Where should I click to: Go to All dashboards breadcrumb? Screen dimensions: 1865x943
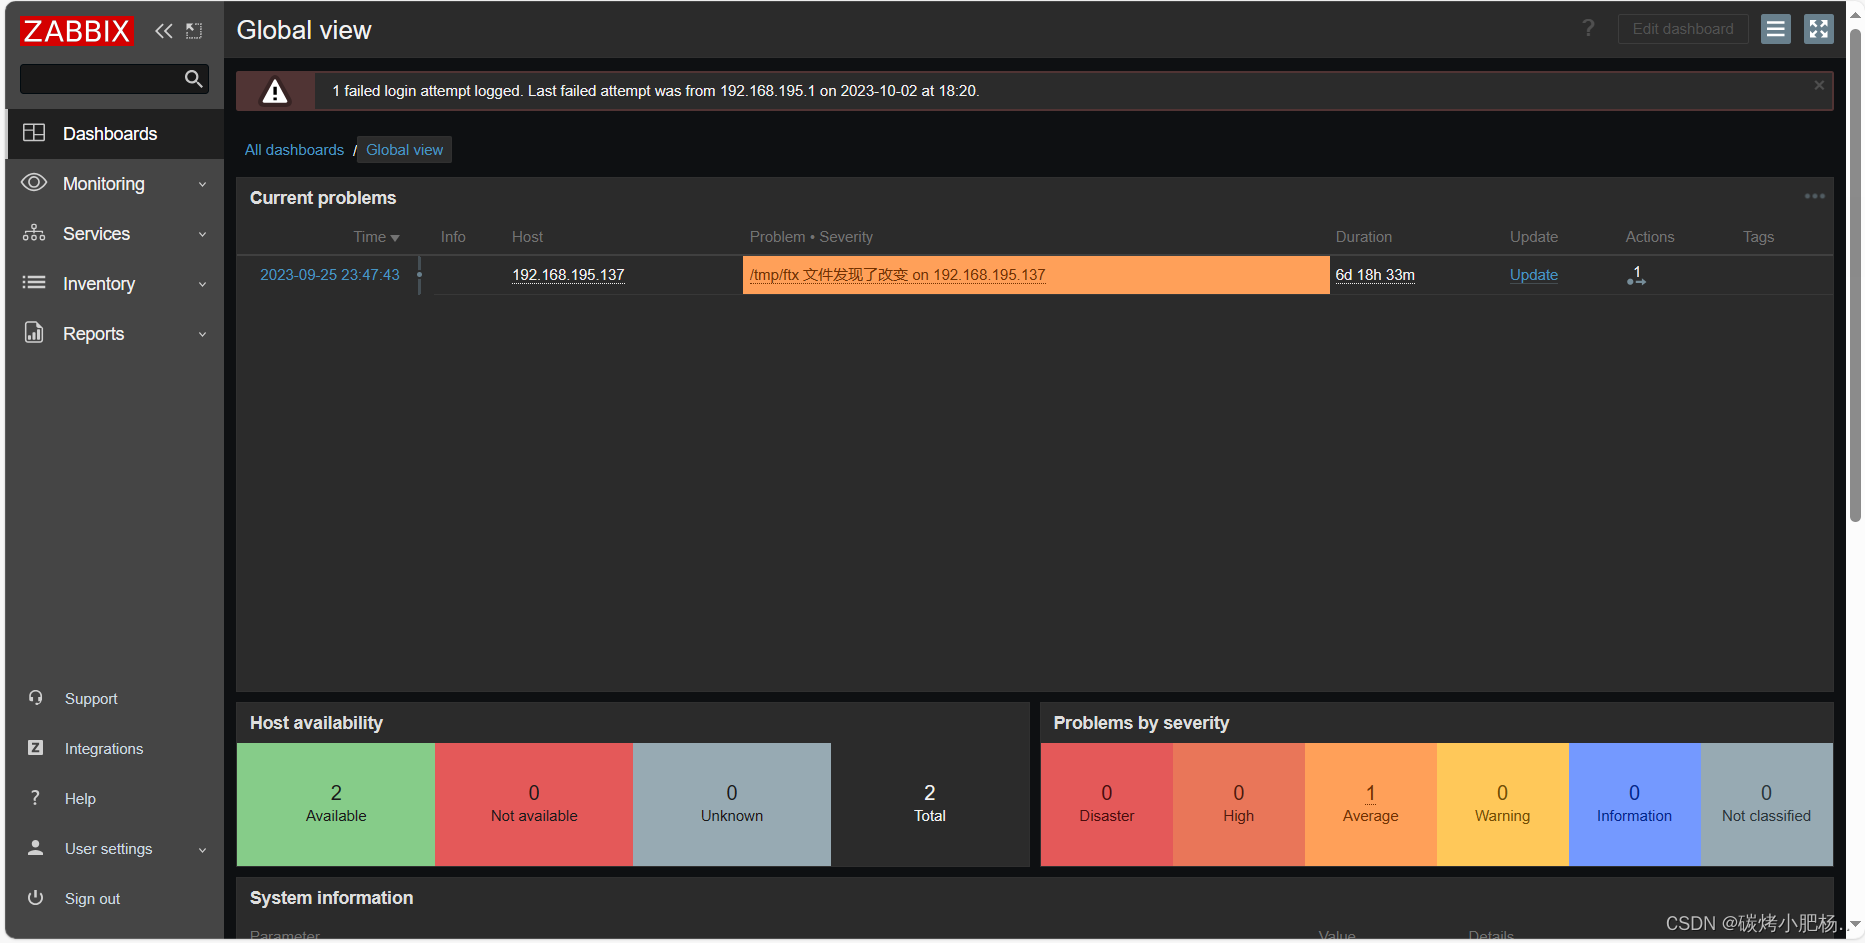click(294, 150)
